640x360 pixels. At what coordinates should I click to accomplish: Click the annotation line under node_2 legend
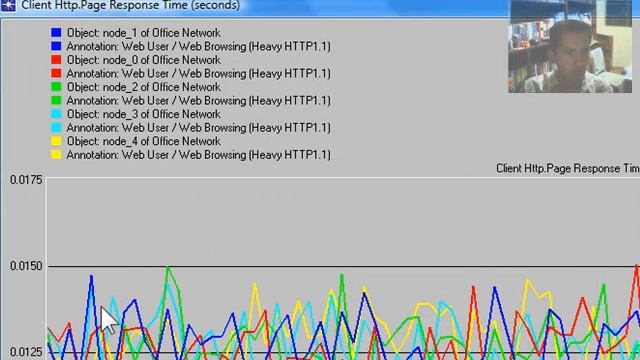coord(198,101)
